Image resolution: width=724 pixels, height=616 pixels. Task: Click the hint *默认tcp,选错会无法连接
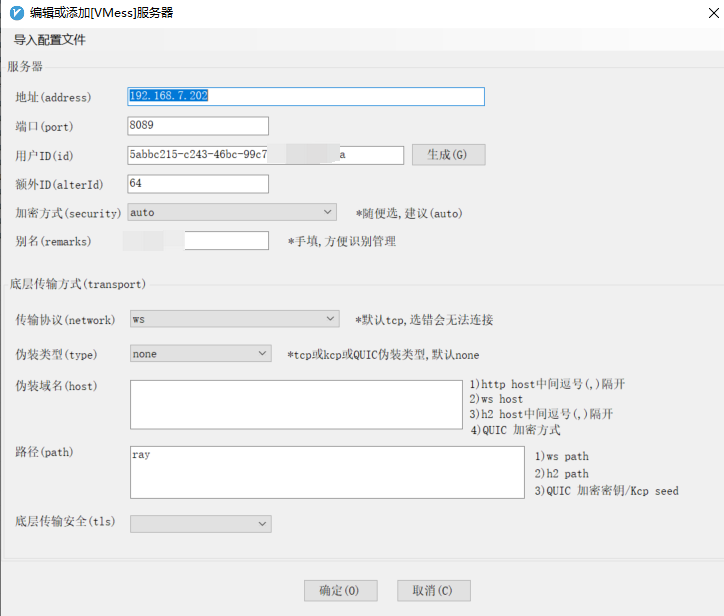pos(424,320)
